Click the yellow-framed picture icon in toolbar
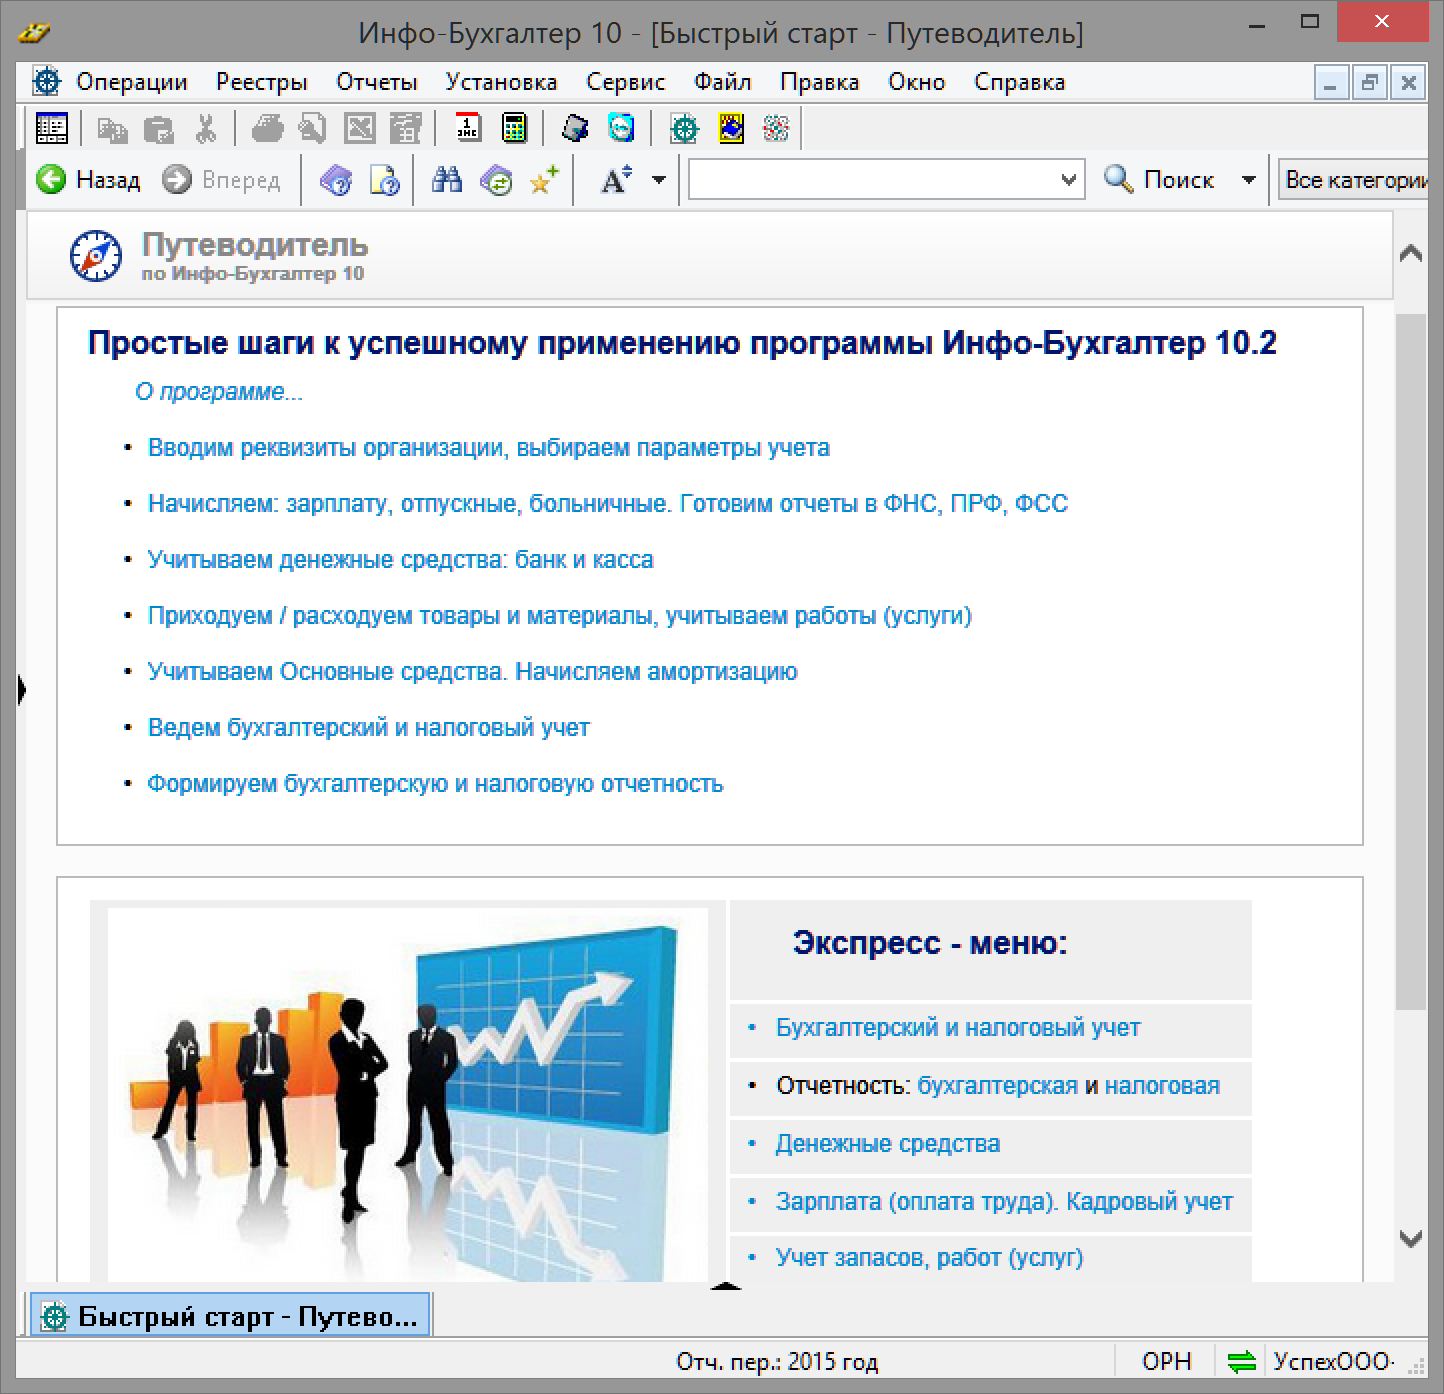The image size is (1444, 1394). click(731, 128)
